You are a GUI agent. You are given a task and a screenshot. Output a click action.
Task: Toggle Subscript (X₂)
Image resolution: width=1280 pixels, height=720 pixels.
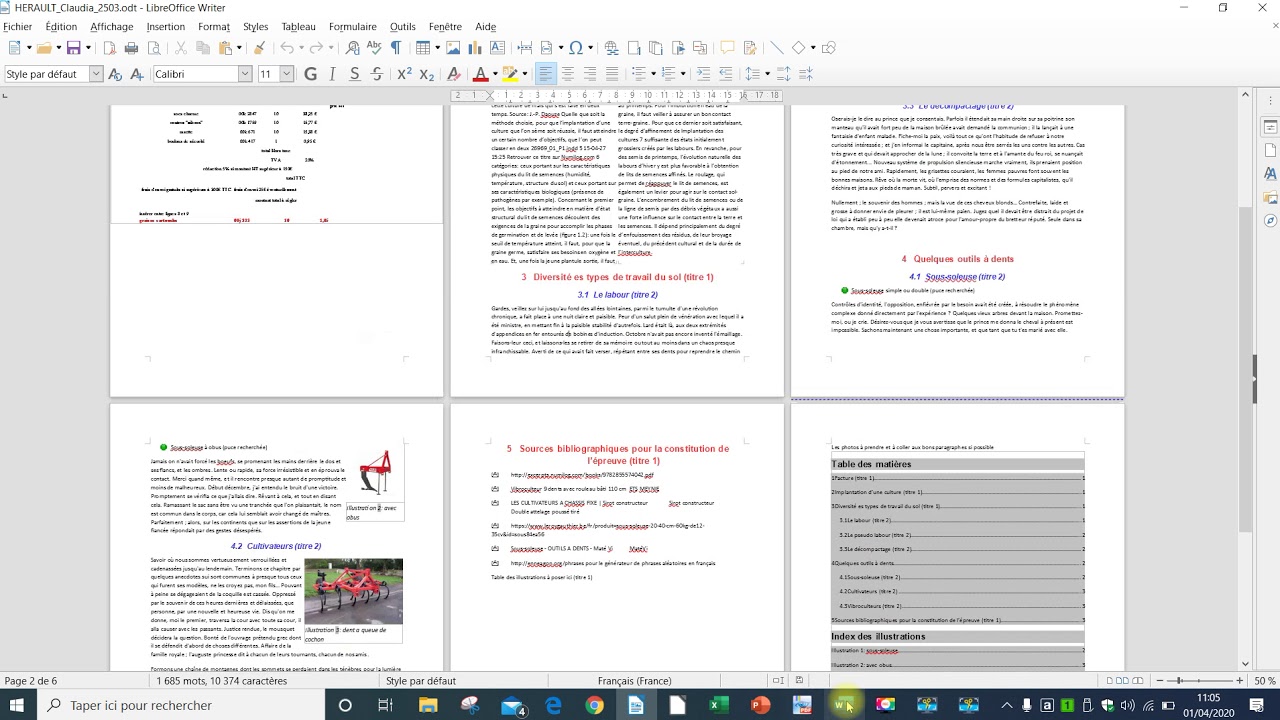426,74
